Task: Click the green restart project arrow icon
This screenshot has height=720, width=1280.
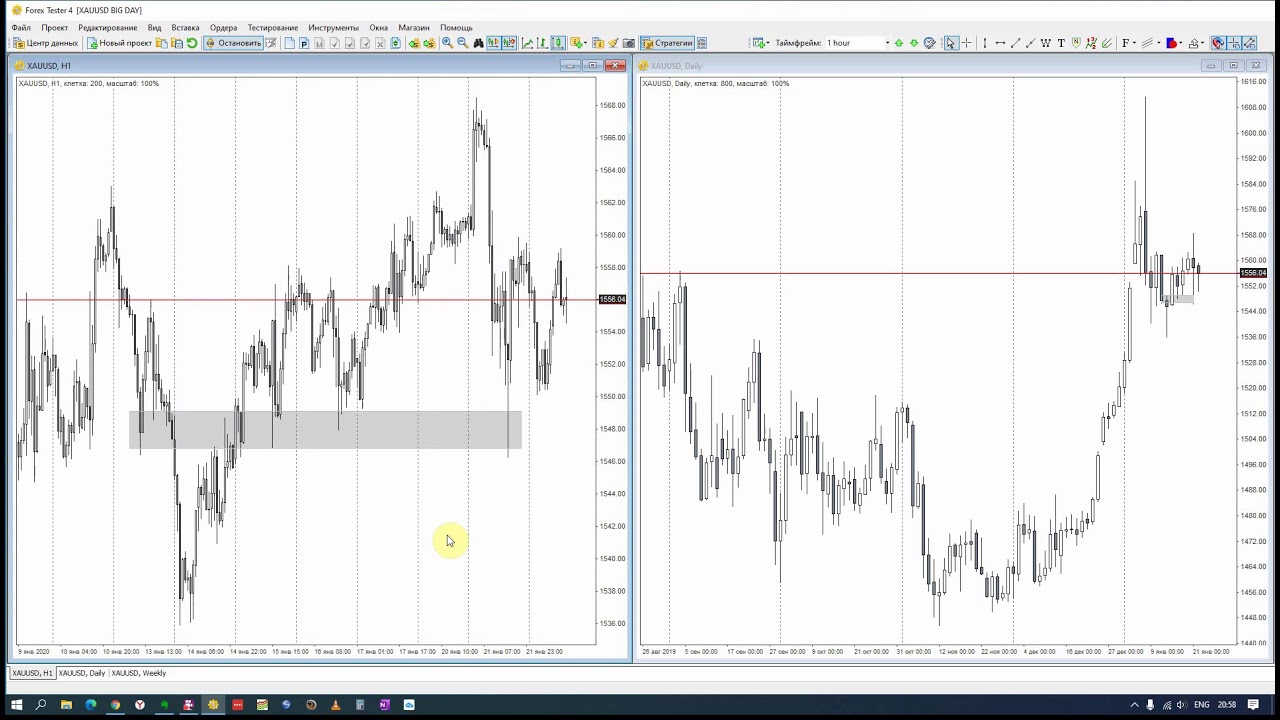Action: 191,43
